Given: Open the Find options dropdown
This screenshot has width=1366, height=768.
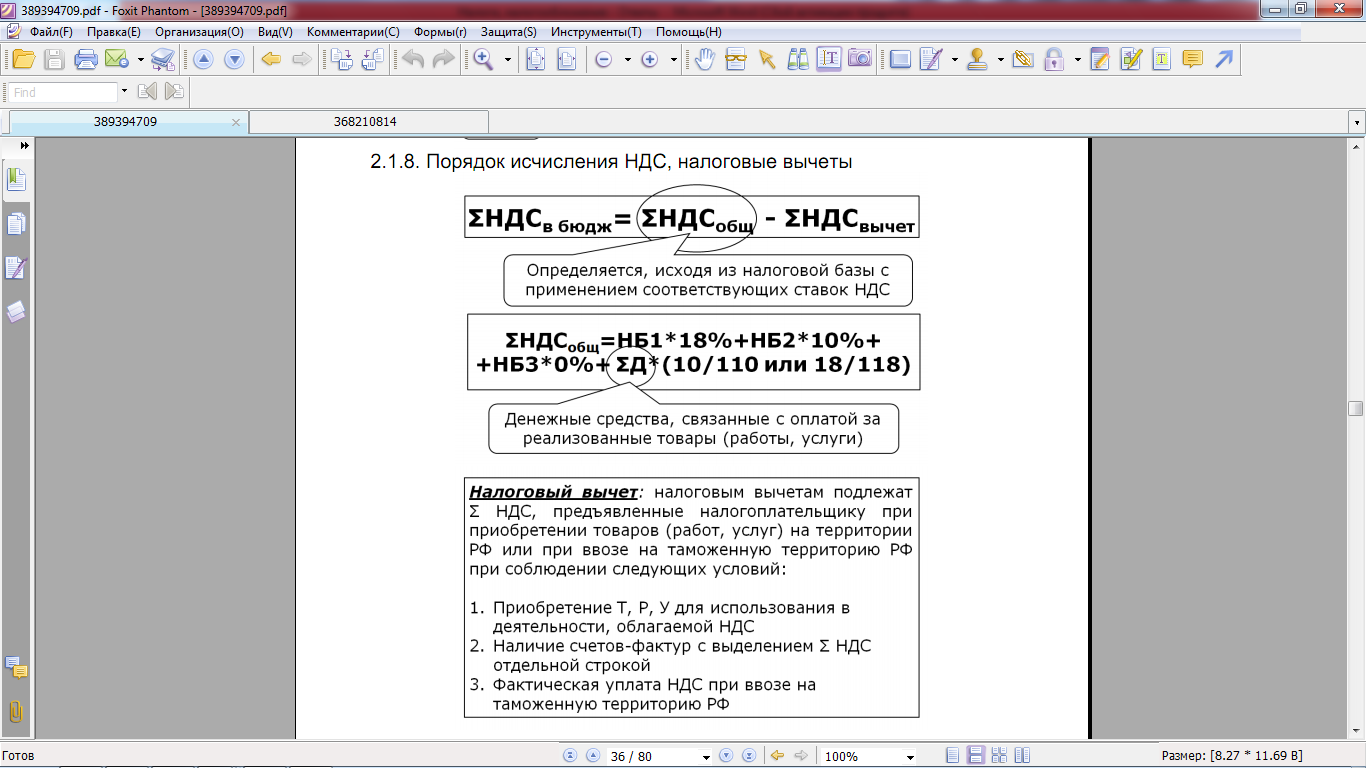Looking at the screenshot, I should pyautogui.click(x=125, y=92).
